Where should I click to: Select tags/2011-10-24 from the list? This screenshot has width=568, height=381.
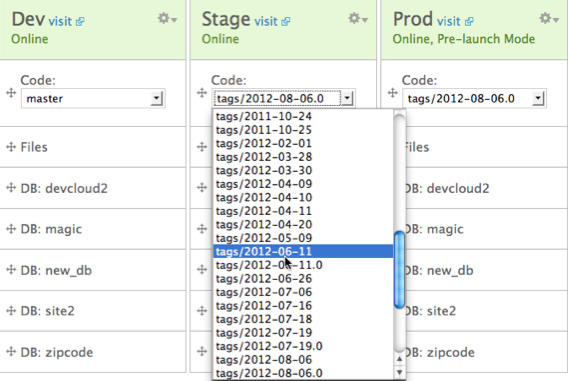point(303,116)
